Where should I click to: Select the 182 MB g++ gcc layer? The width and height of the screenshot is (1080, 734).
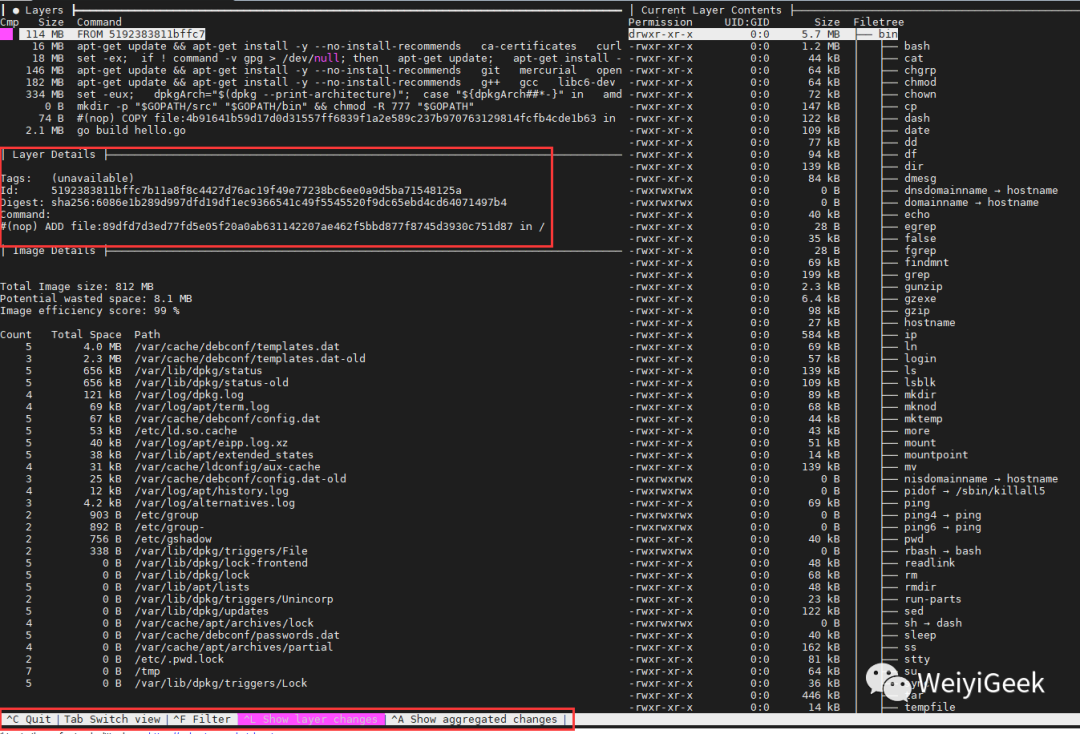pyautogui.click(x=320, y=82)
